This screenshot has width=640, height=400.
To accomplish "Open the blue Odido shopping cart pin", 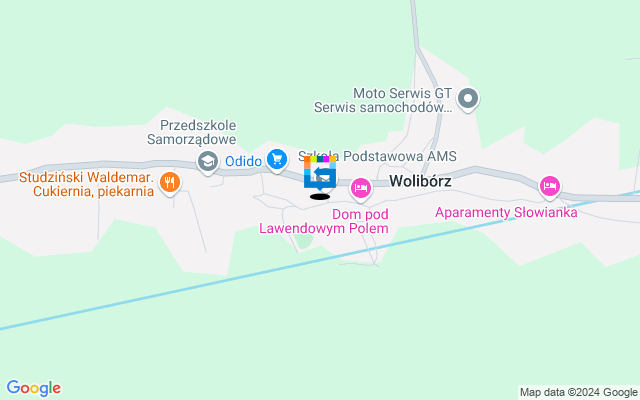I will tap(277, 160).
